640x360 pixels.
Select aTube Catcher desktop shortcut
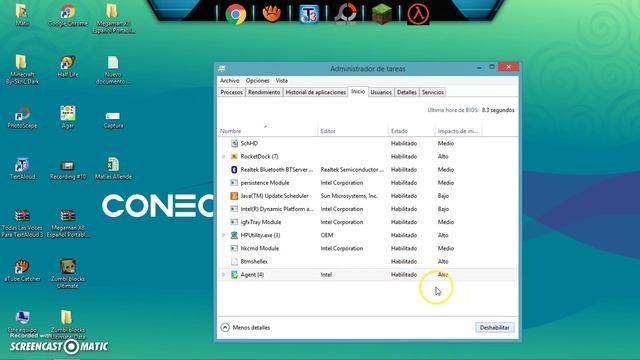coord(22,271)
